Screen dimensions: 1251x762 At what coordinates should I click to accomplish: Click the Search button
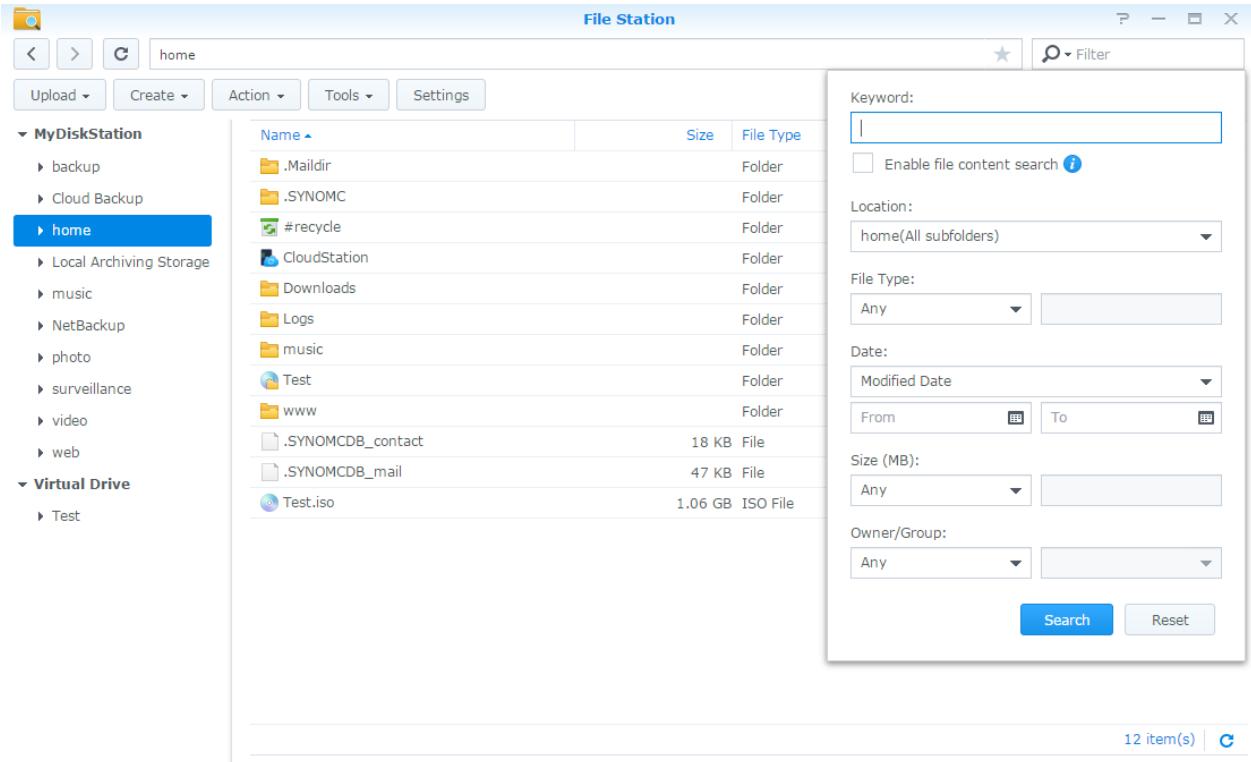click(1066, 620)
